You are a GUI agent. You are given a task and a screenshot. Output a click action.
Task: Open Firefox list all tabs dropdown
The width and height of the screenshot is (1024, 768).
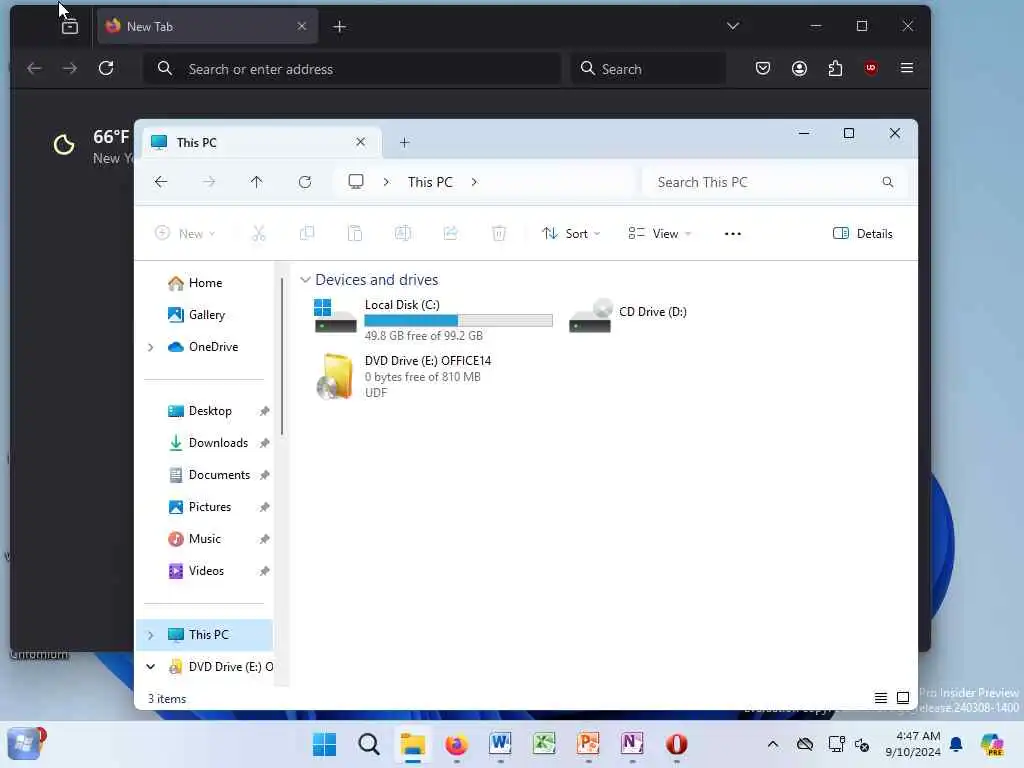point(733,26)
